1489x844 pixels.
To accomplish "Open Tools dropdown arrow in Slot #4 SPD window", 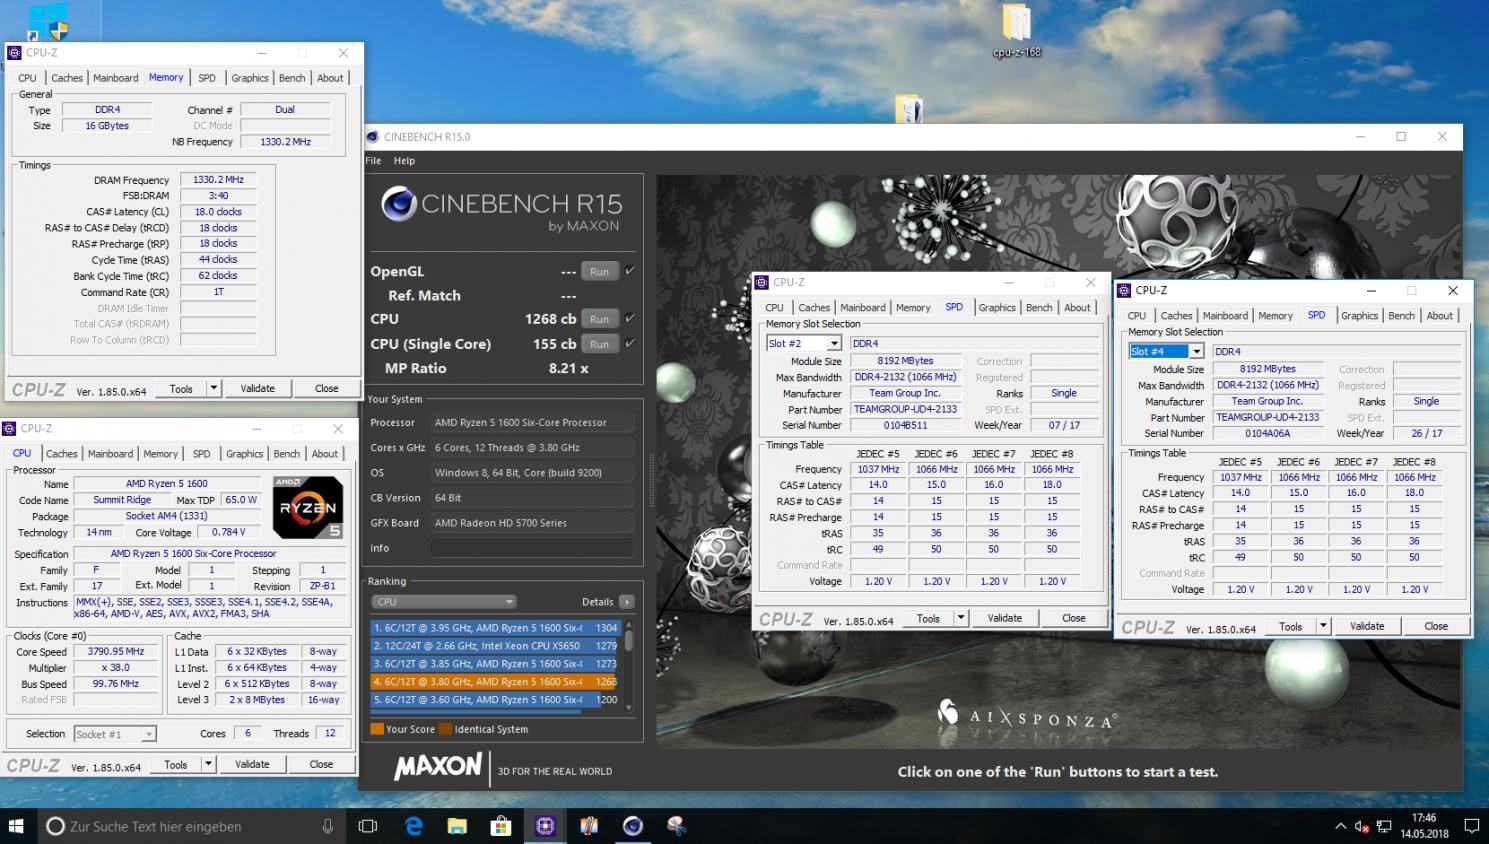I will click(1323, 626).
